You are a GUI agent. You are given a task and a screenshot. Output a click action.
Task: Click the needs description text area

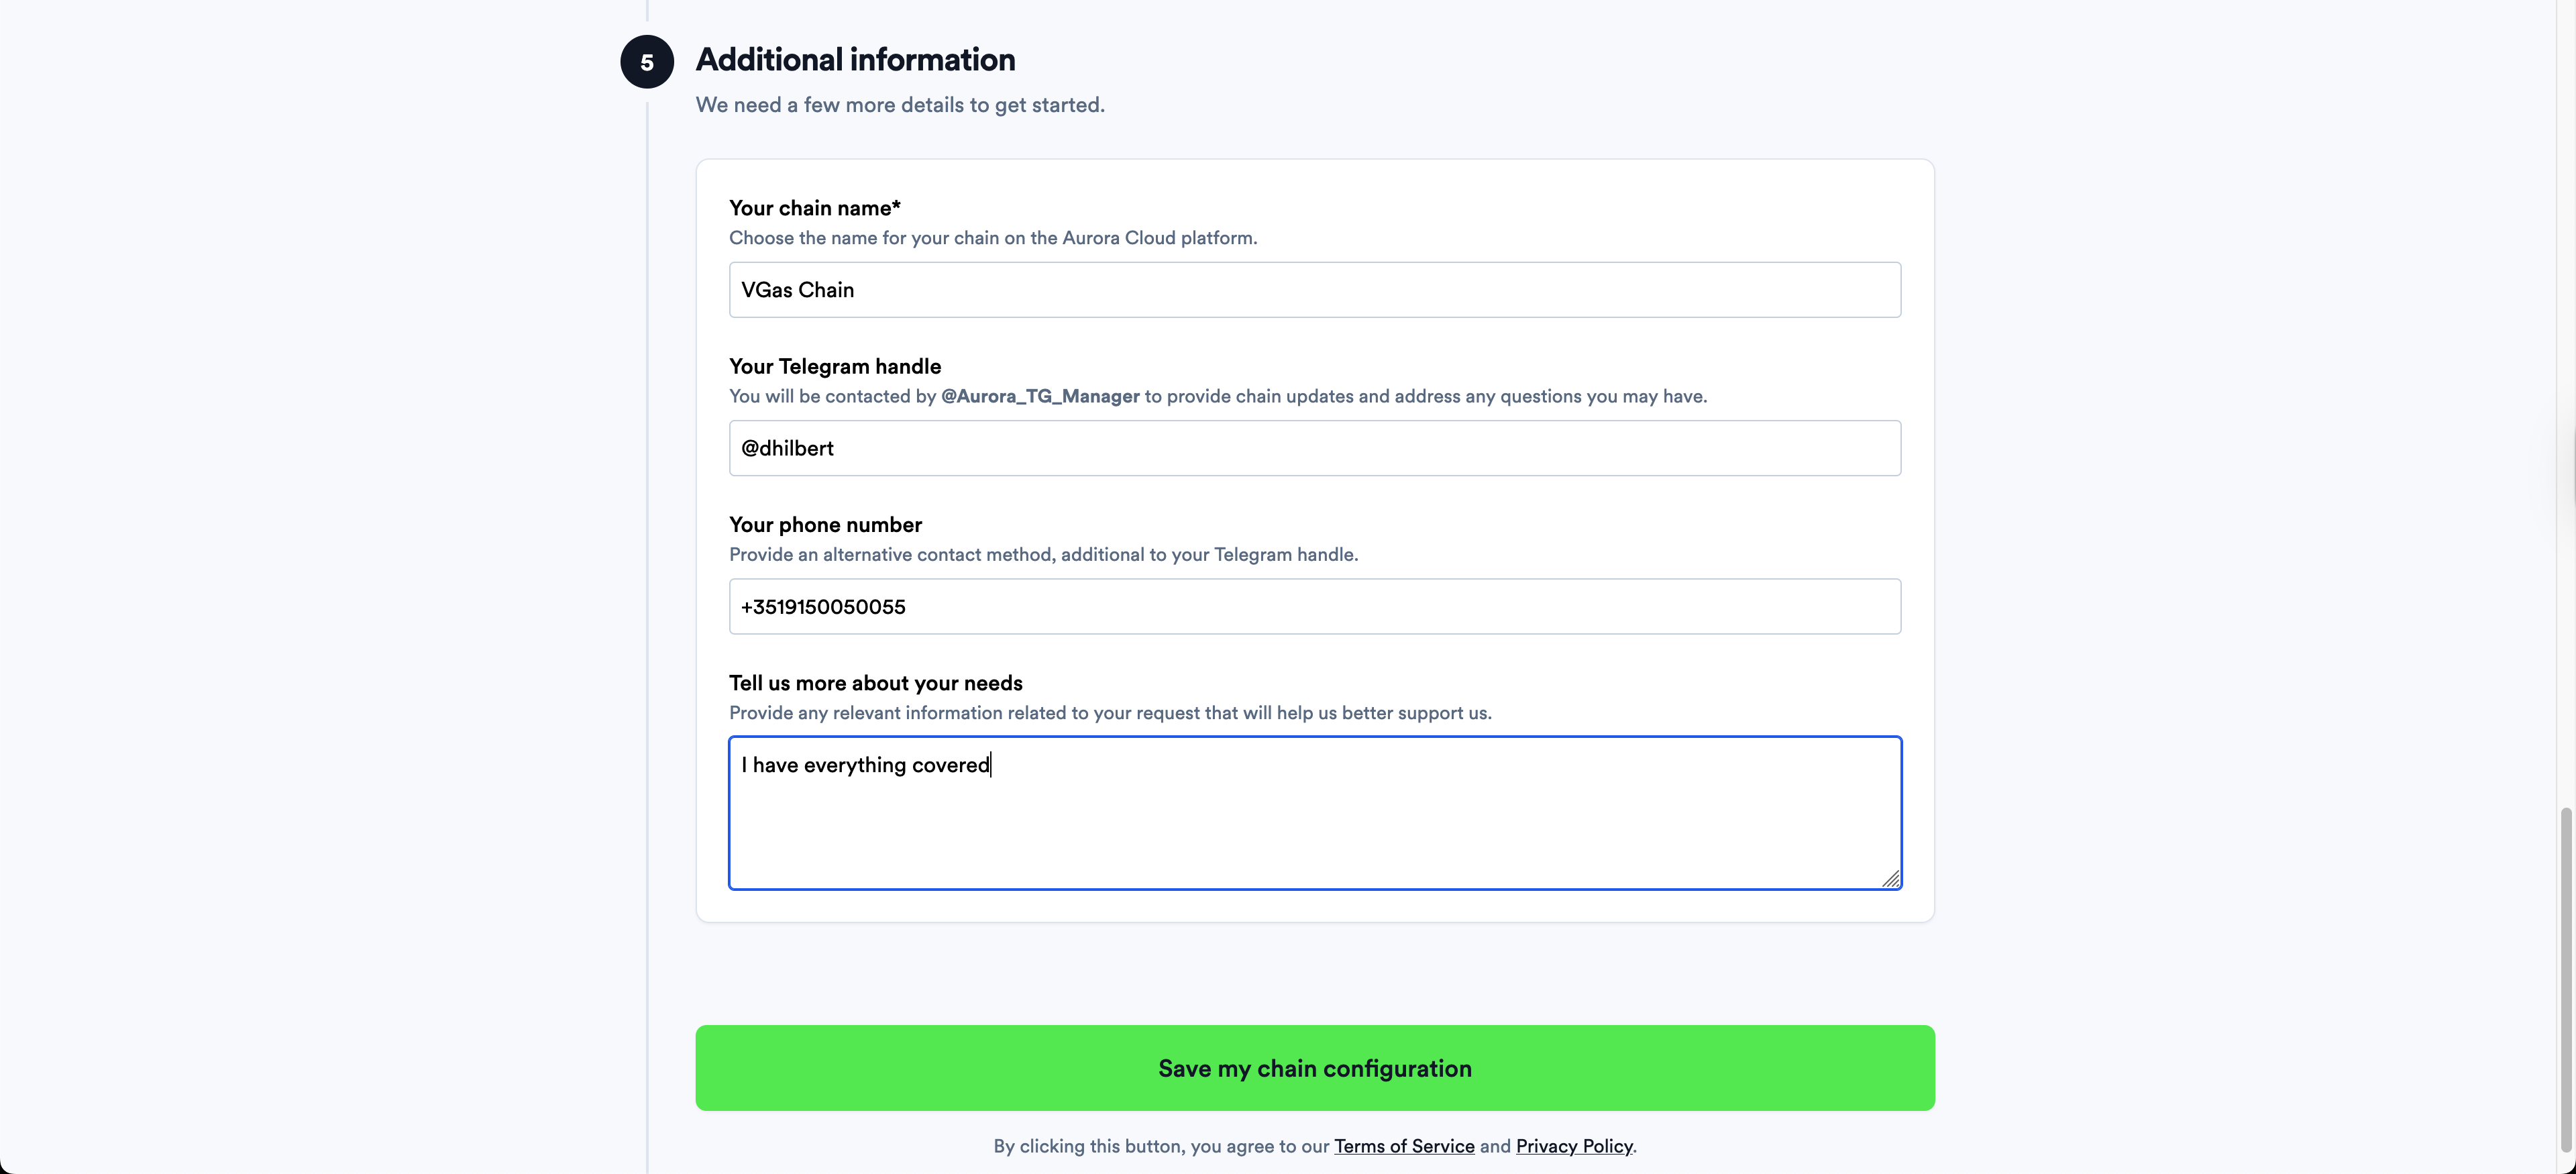1314,812
